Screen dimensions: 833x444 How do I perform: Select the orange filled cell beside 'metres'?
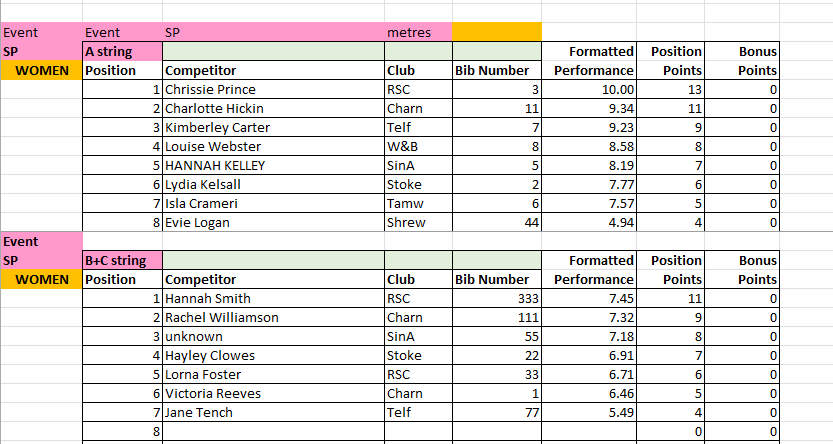(496, 32)
